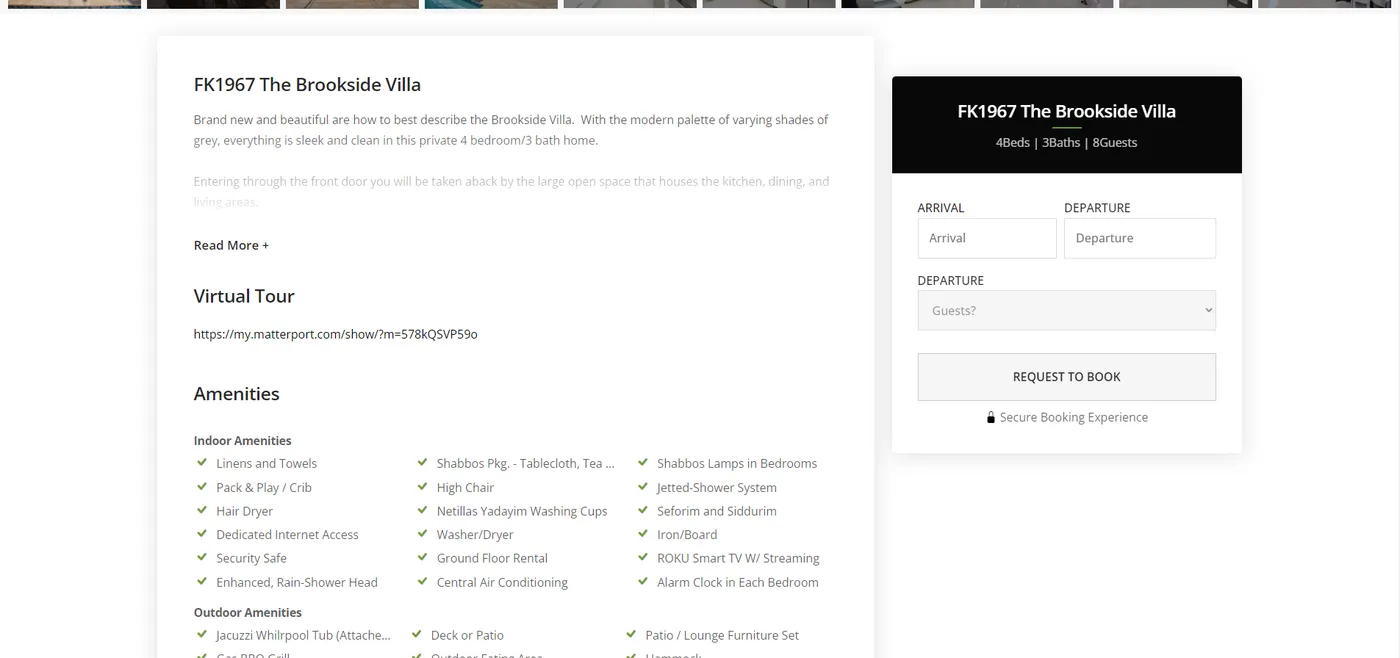This screenshot has width=1400, height=658.
Task: Click the Iron/Board amenity text
Action: point(687,535)
